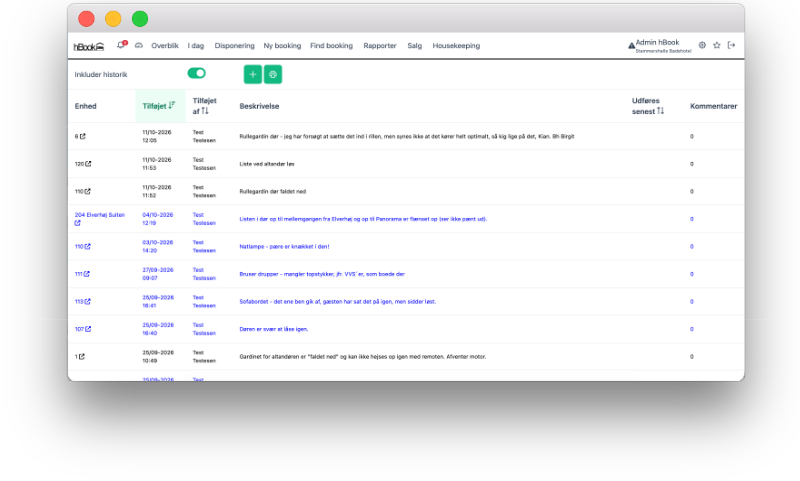Image resolution: width=800 pixels, height=481 pixels.
Task: Sort by the Tilføjet column header
Action: click(159, 106)
